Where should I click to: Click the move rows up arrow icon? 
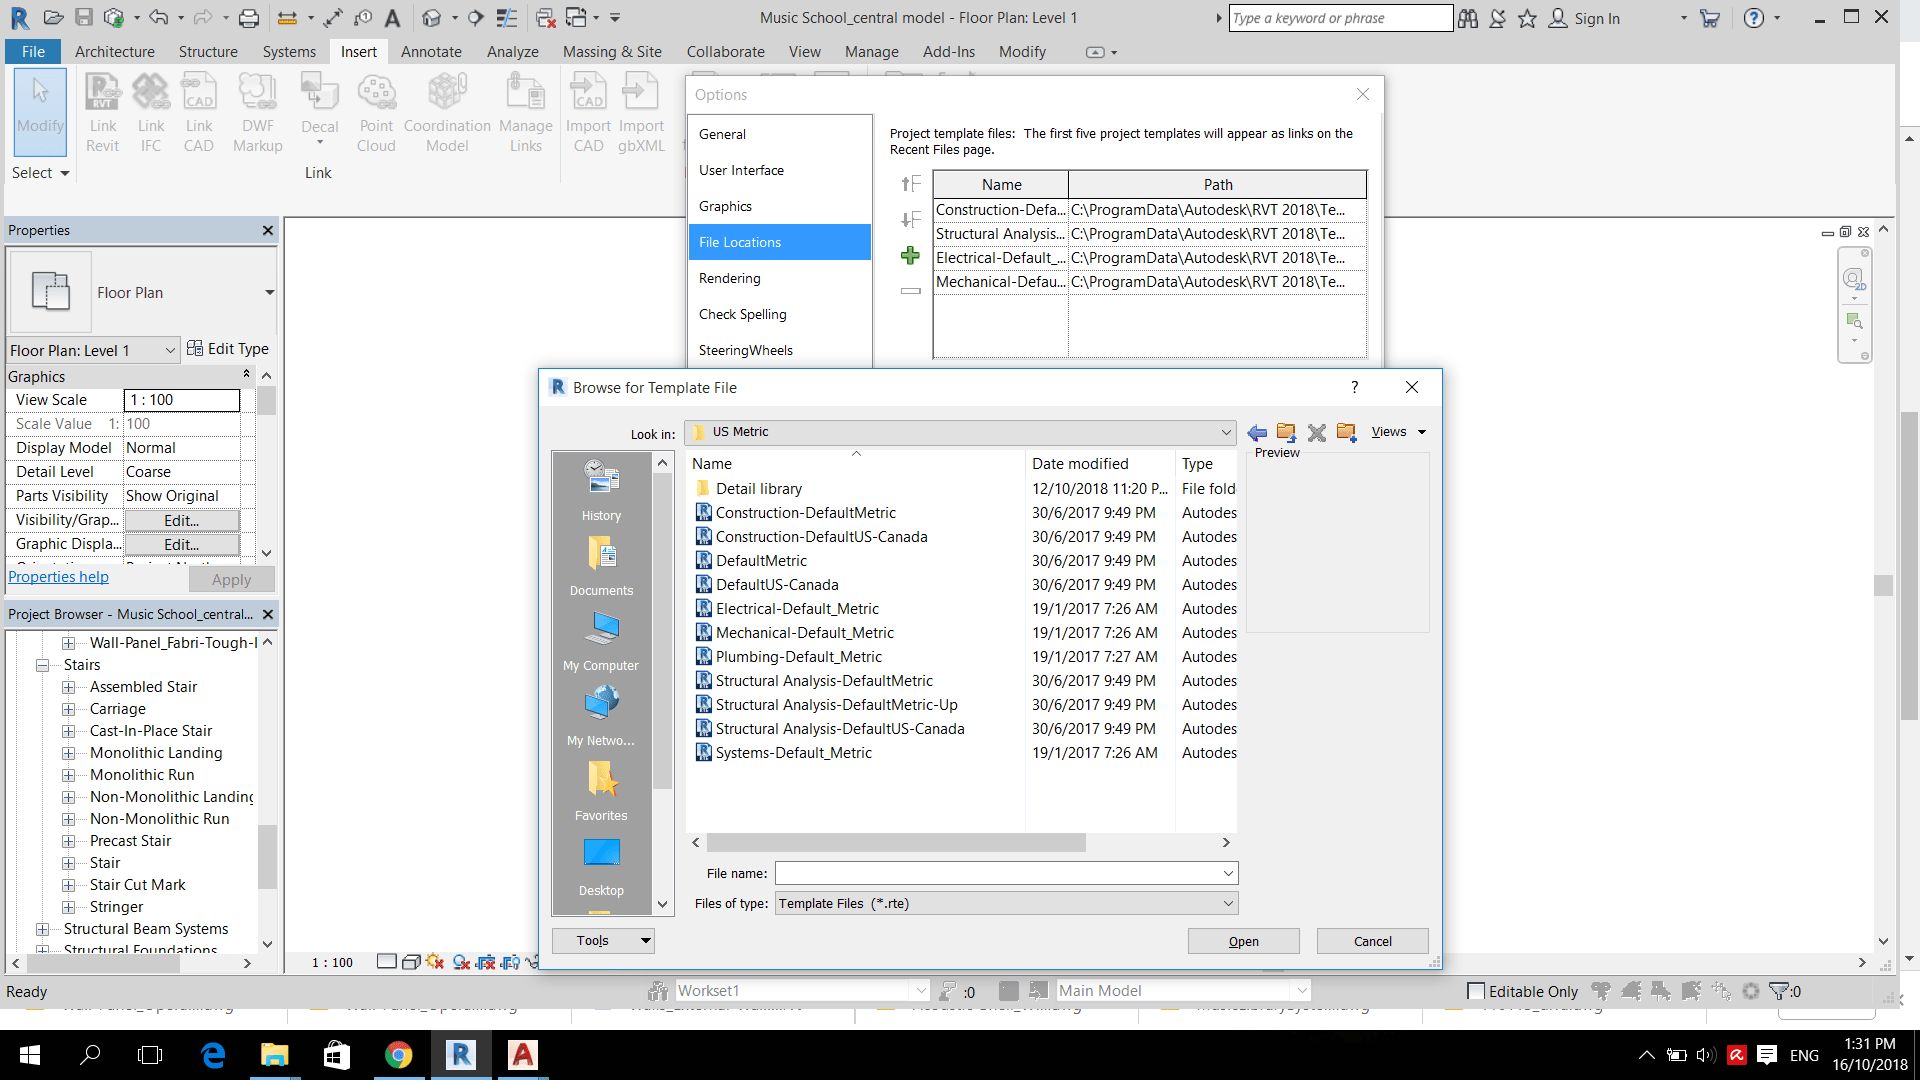(x=910, y=184)
